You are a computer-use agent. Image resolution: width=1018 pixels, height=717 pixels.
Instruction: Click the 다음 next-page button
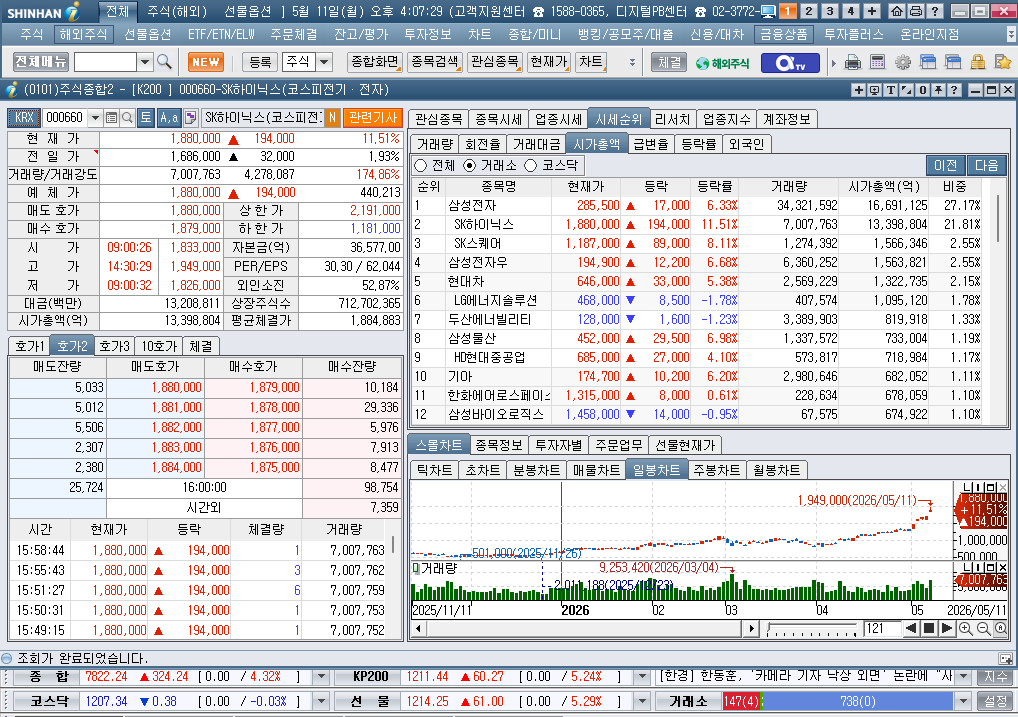986,166
